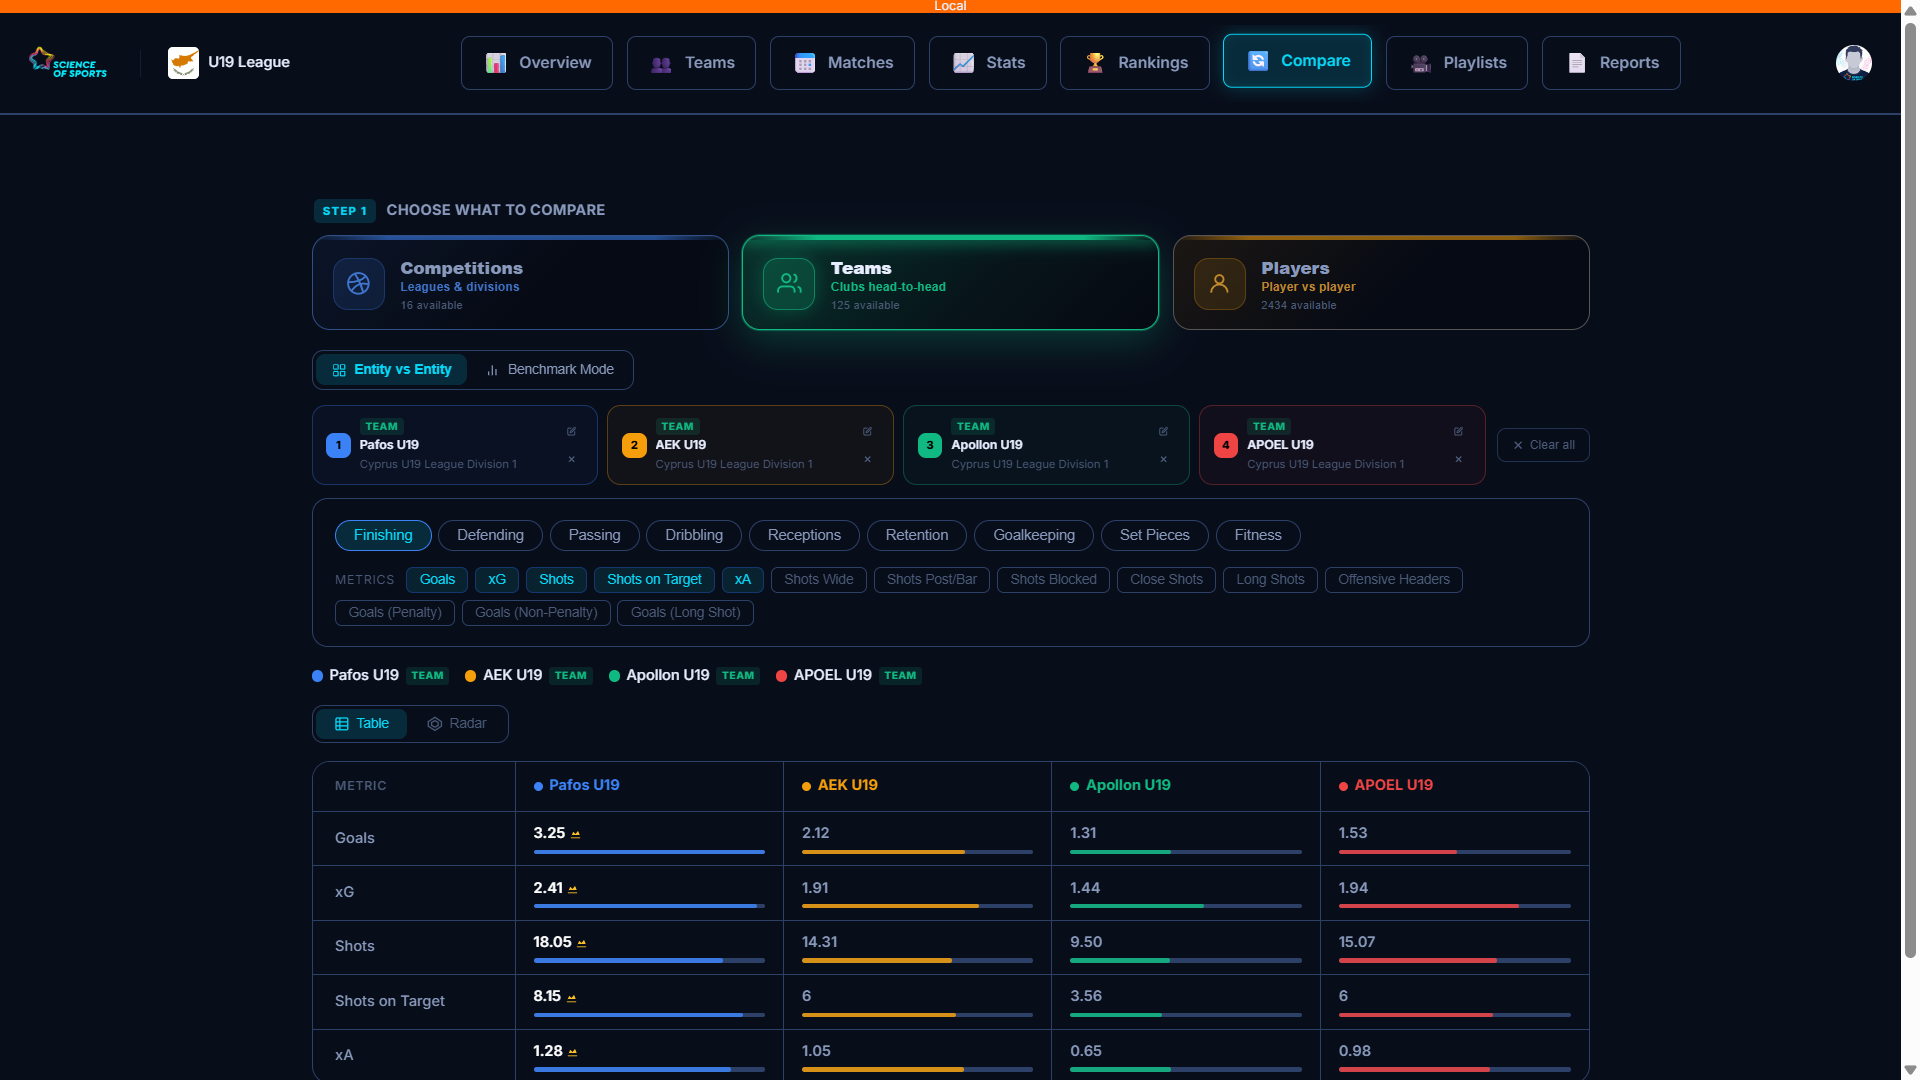Viewport: 1920px width, 1080px height.
Task: Remove Apollon U19 from comparison
Action: 1163,459
